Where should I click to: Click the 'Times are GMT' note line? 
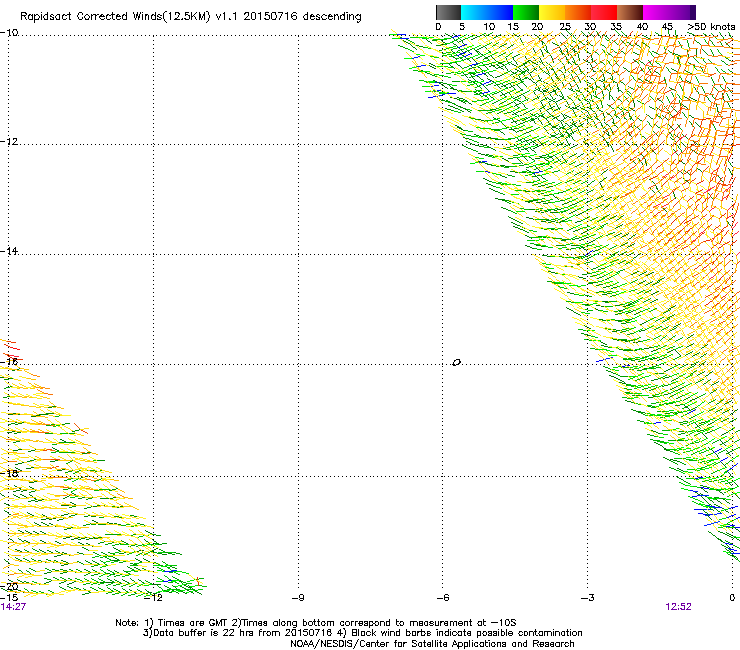tap(315, 623)
